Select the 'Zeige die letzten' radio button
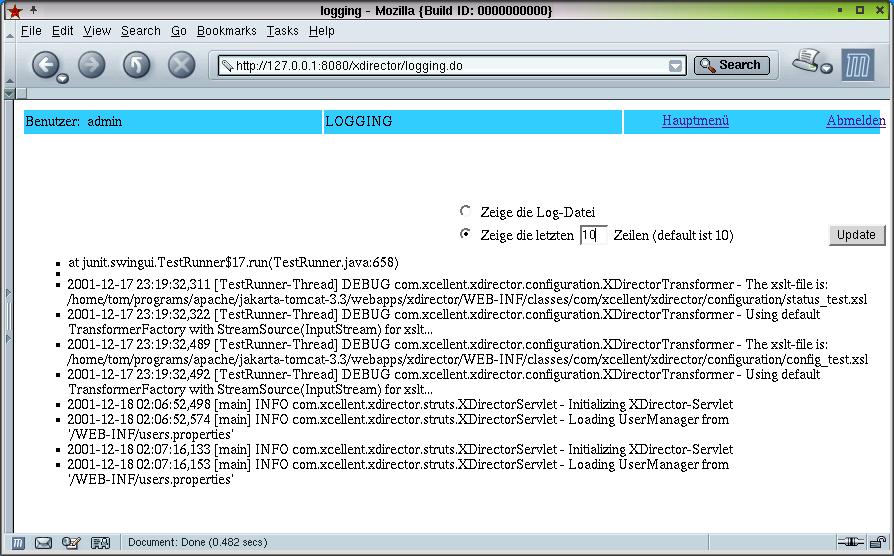Viewport: 894px width, 556px height. pyautogui.click(x=465, y=234)
